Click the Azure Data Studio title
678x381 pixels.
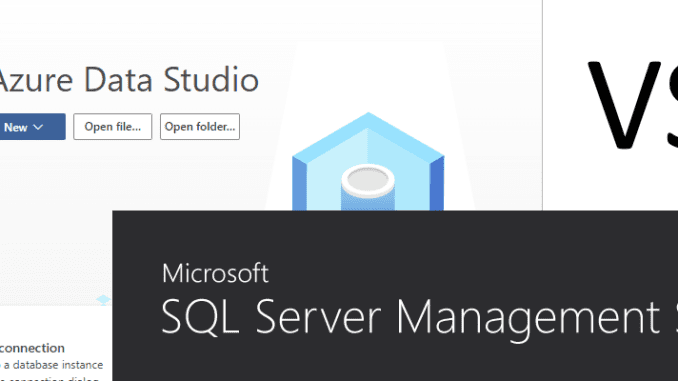tap(128, 80)
